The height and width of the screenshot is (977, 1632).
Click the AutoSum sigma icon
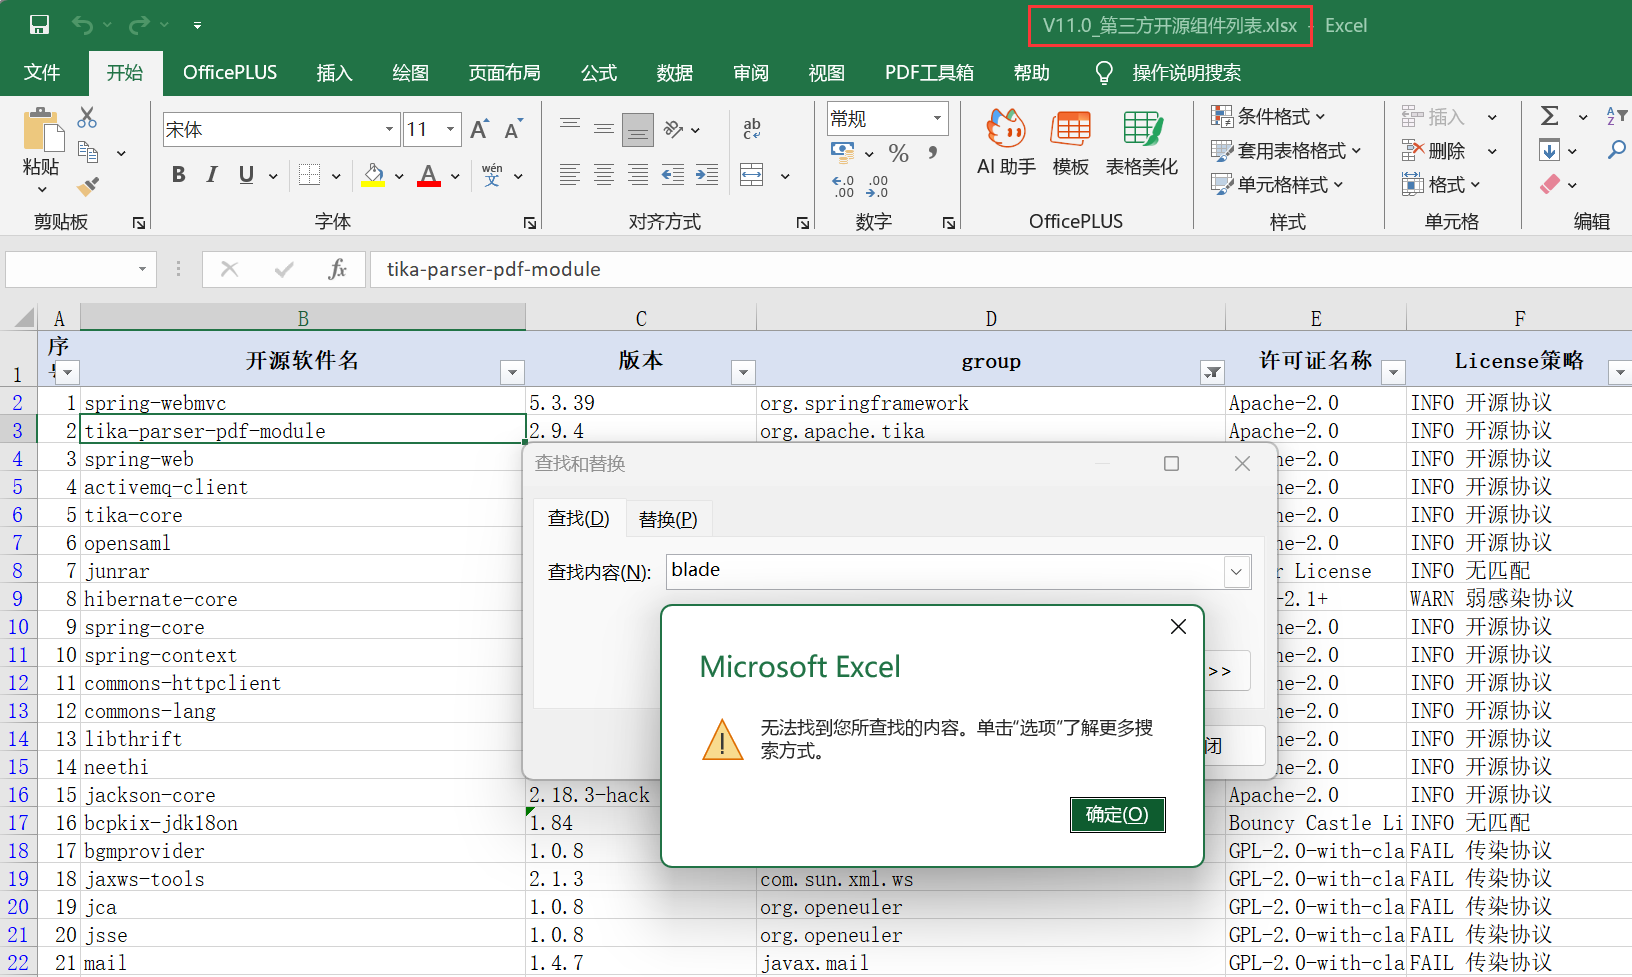coord(1550,116)
